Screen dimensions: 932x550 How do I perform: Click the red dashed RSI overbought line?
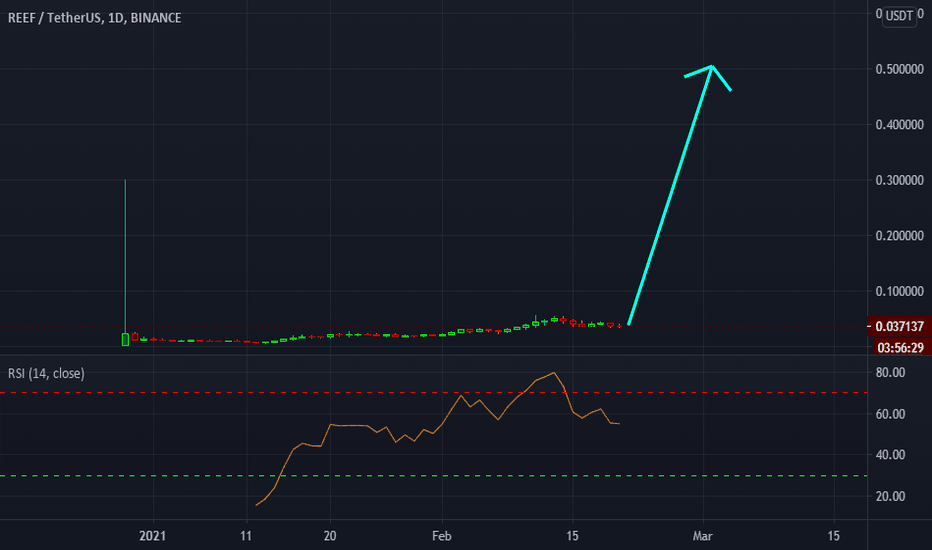[433, 392]
